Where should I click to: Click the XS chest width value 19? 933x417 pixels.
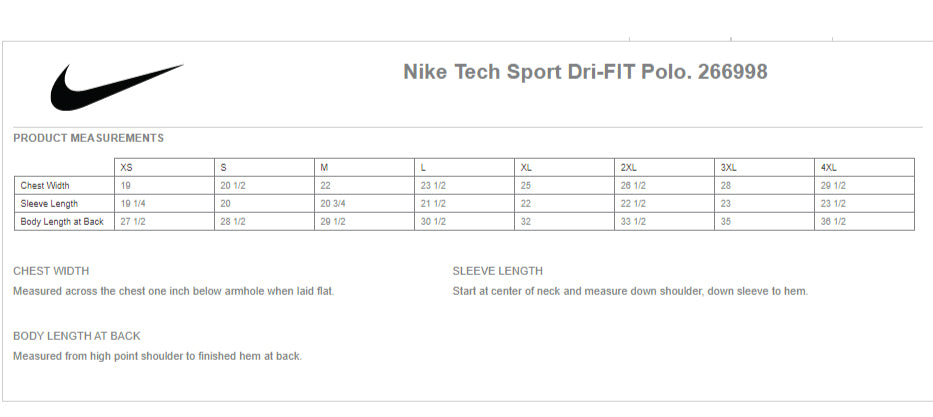[126, 185]
